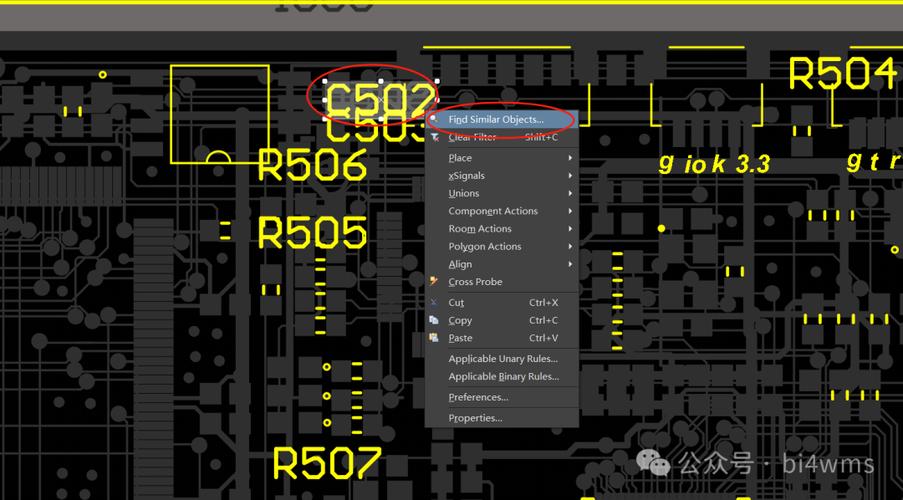Image resolution: width=903 pixels, height=500 pixels.
Task: Choose Find Similar Objects from context menu
Action: [502, 120]
